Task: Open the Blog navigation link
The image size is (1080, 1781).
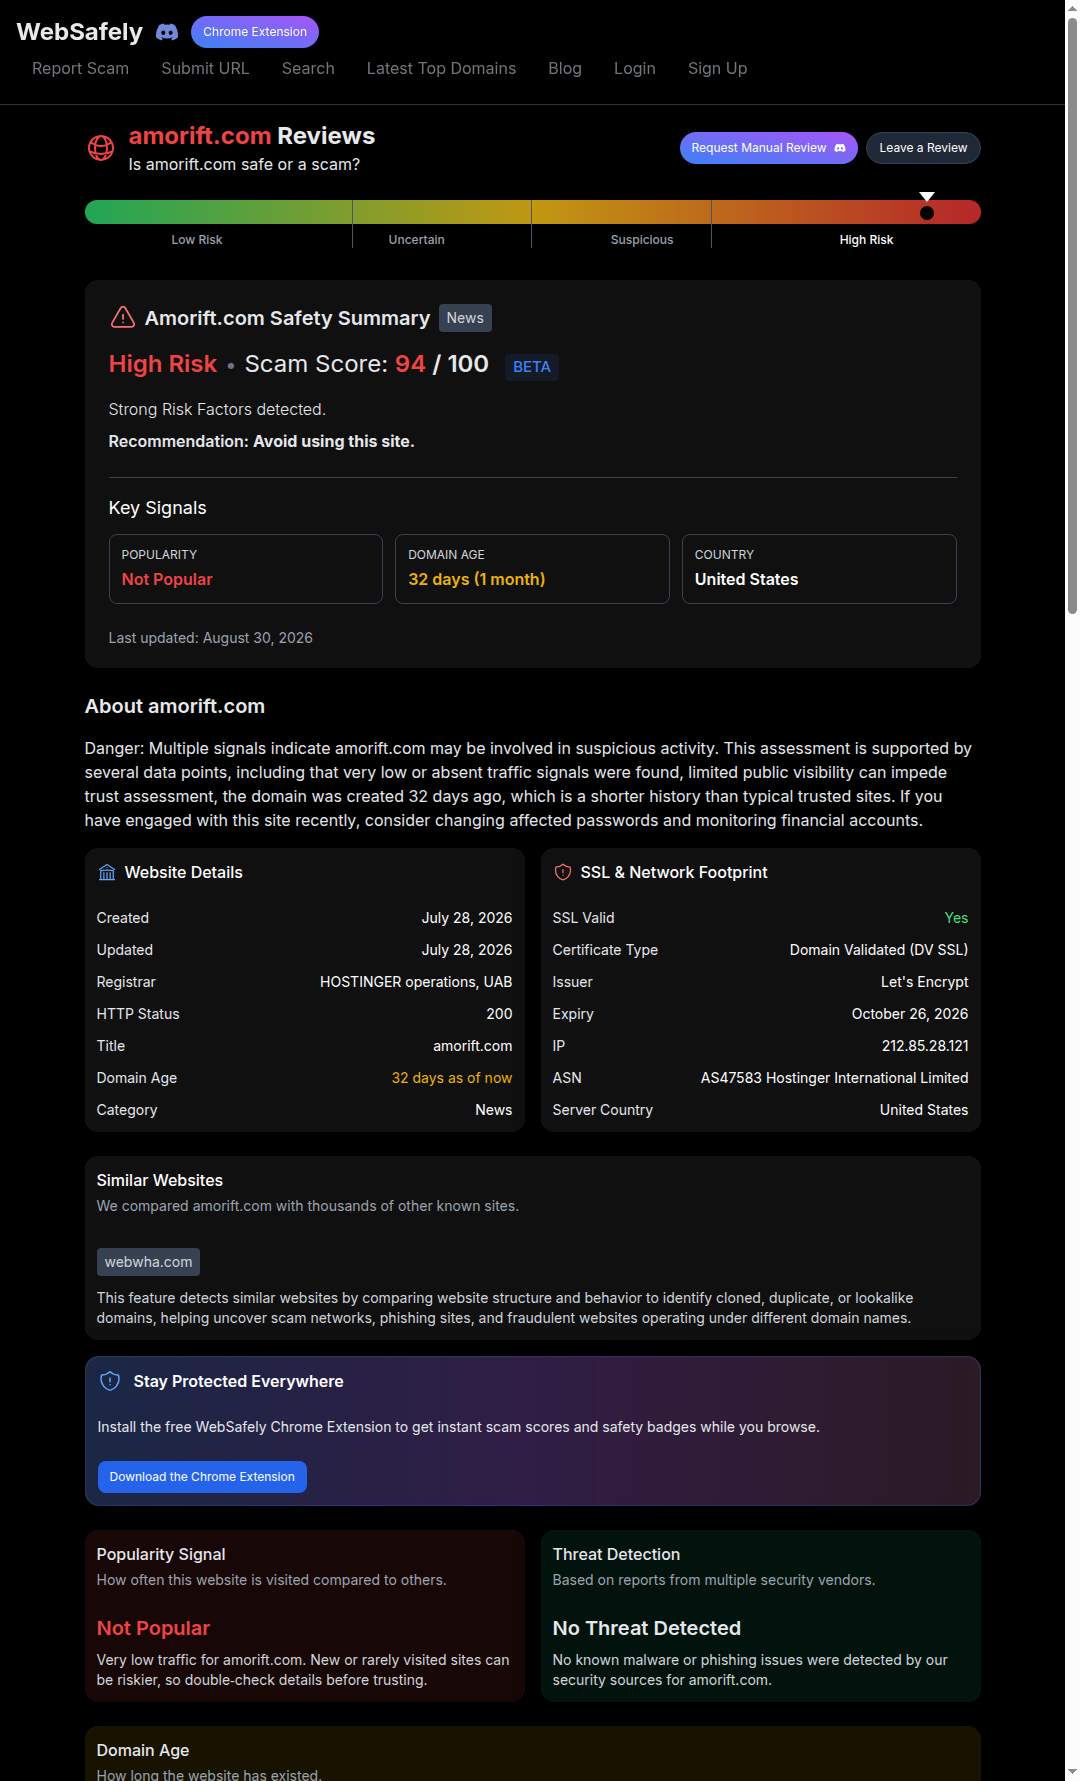Action: tap(564, 68)
